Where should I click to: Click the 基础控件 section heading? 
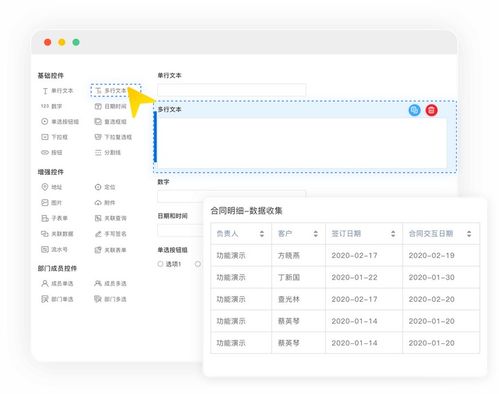pos(50,75)
